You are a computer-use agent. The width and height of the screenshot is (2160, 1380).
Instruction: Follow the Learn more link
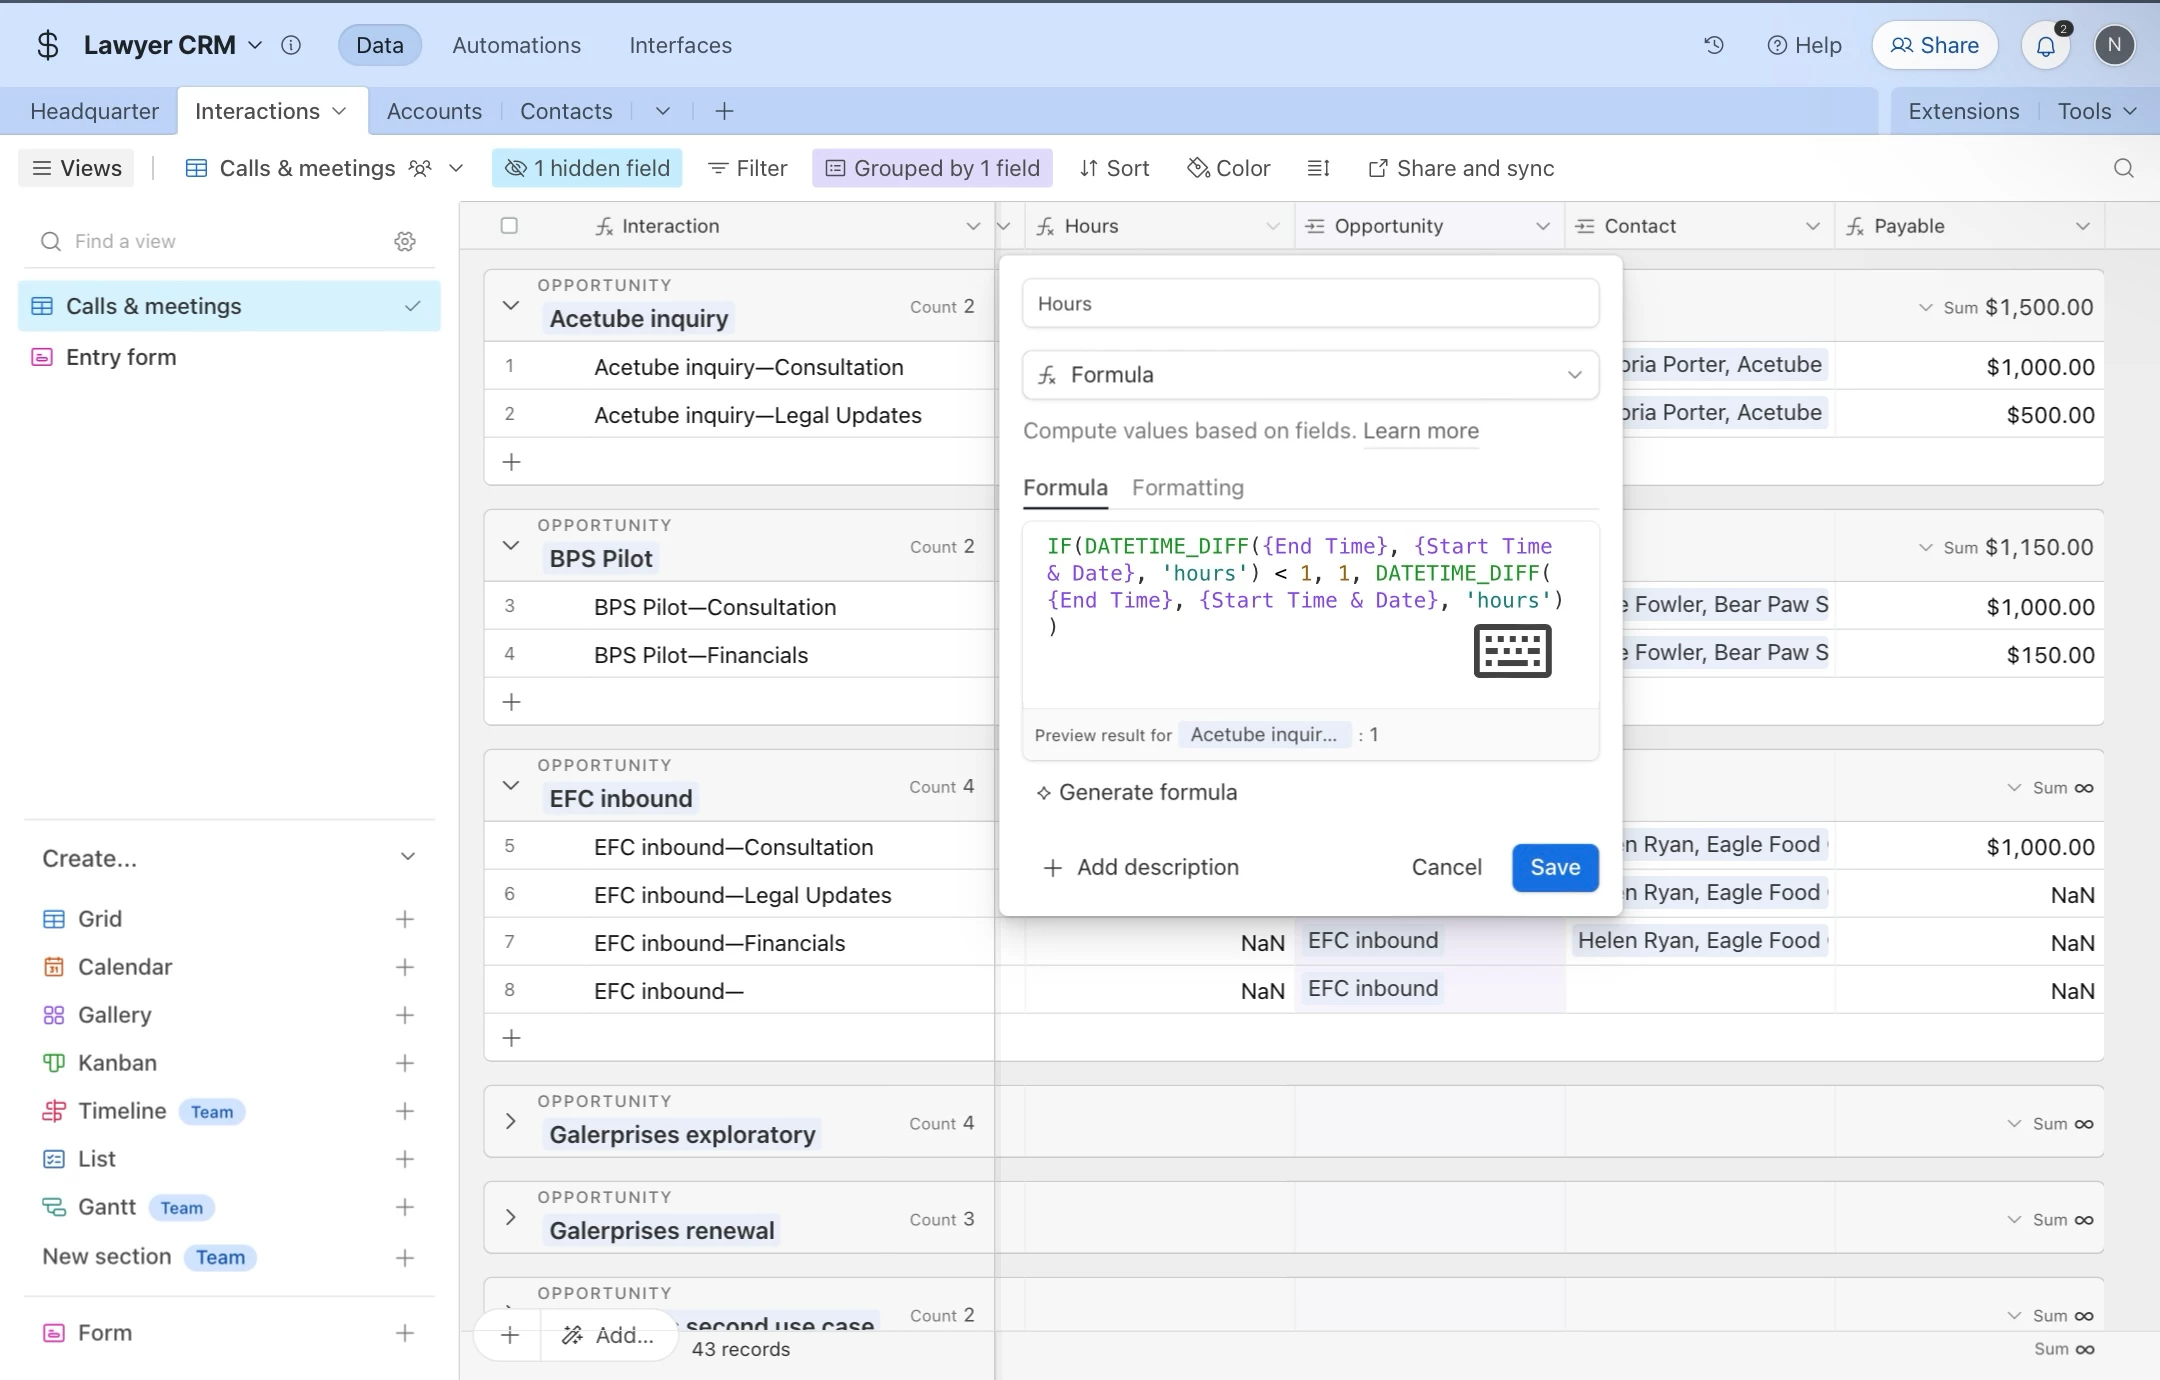pos(1420,431)
